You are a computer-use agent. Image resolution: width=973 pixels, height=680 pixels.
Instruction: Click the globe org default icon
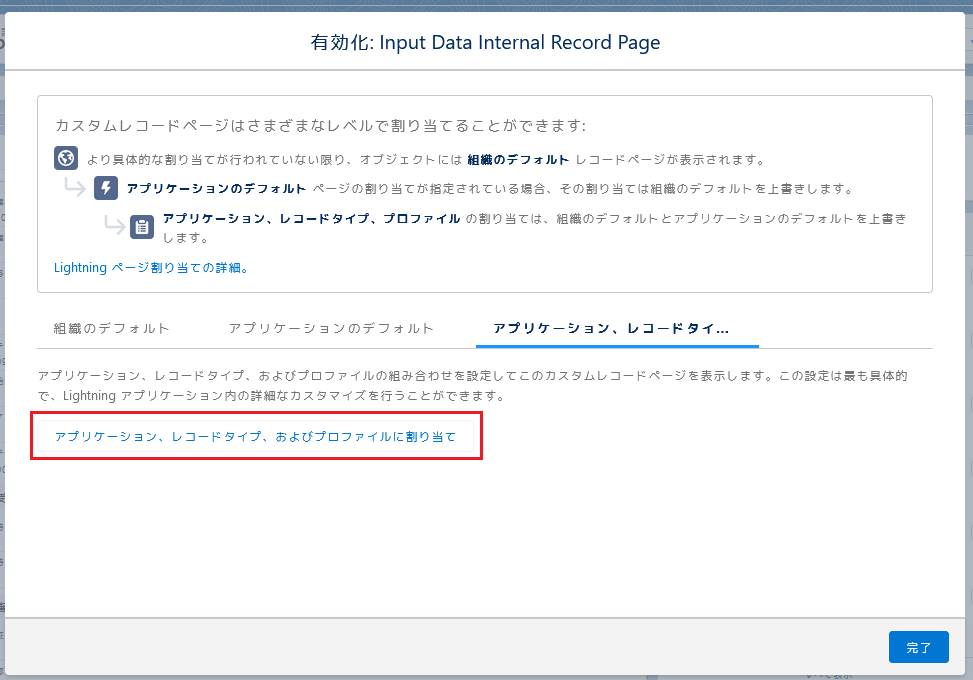click(66, 158)
